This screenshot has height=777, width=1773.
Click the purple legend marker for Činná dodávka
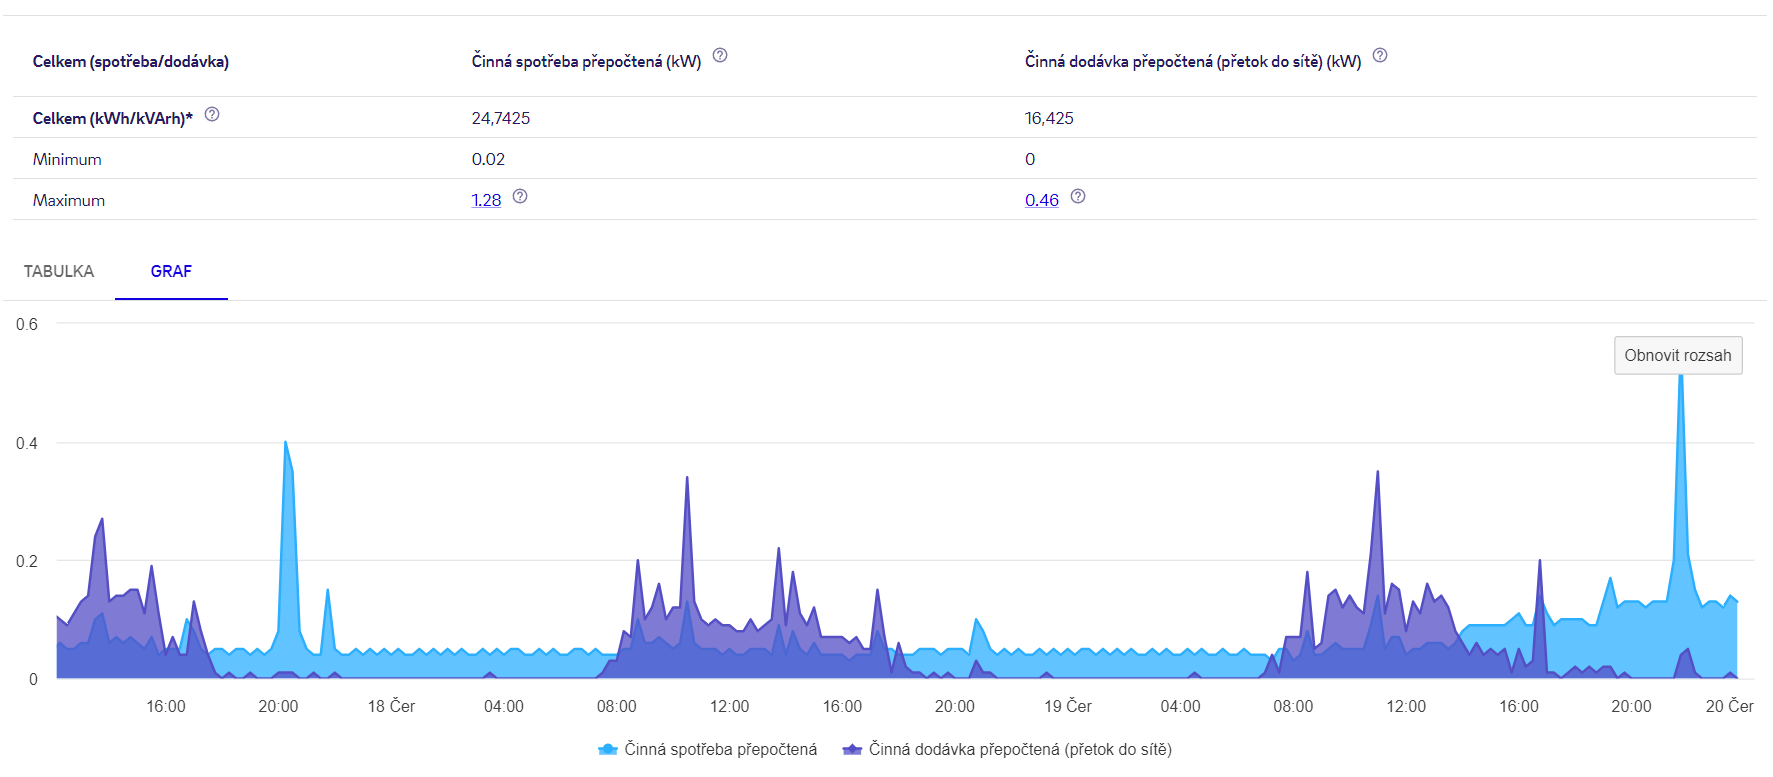point(852,749)
